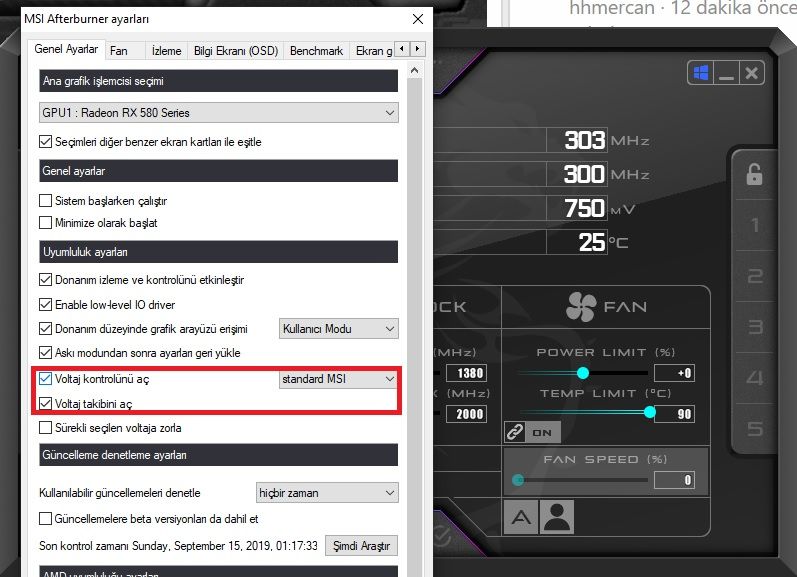Click the fan icon in FAN panel
Screen dimensions: 797x577
580,307
